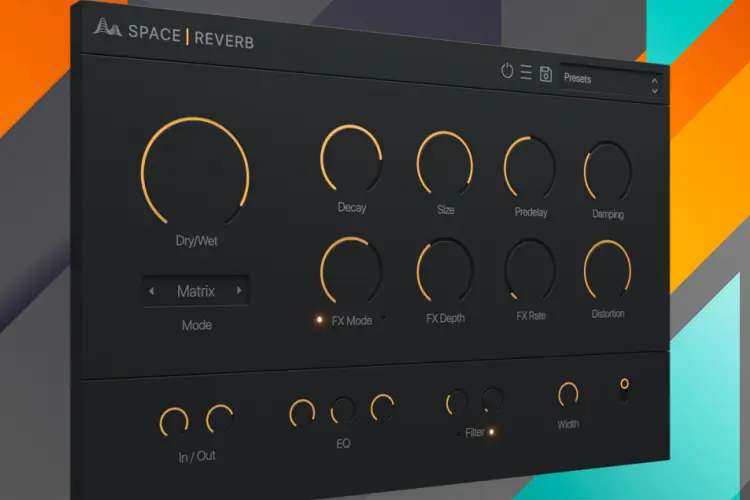The image size is (750, 500).
Task: Click the Matrix mode display
Action: point(196,290)
